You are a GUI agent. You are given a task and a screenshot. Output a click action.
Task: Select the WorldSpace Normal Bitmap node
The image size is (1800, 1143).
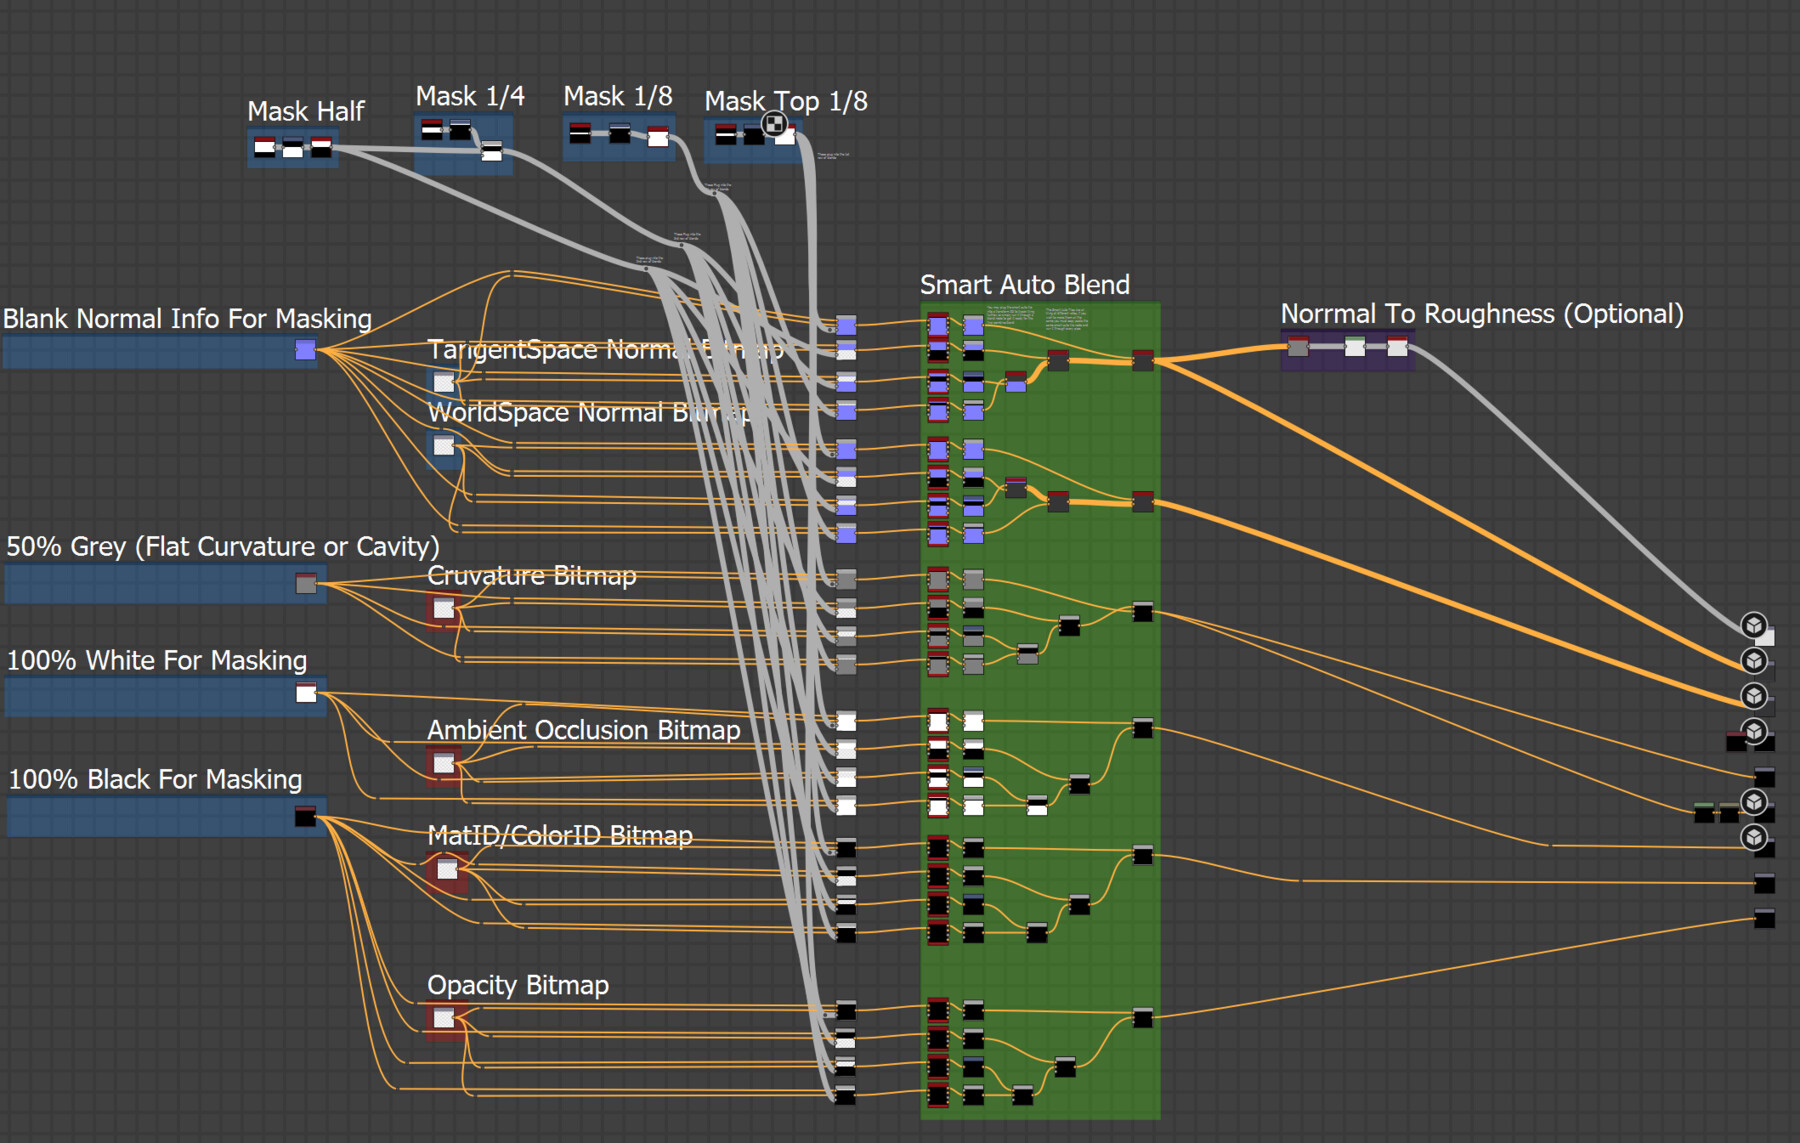coord(443,445)
